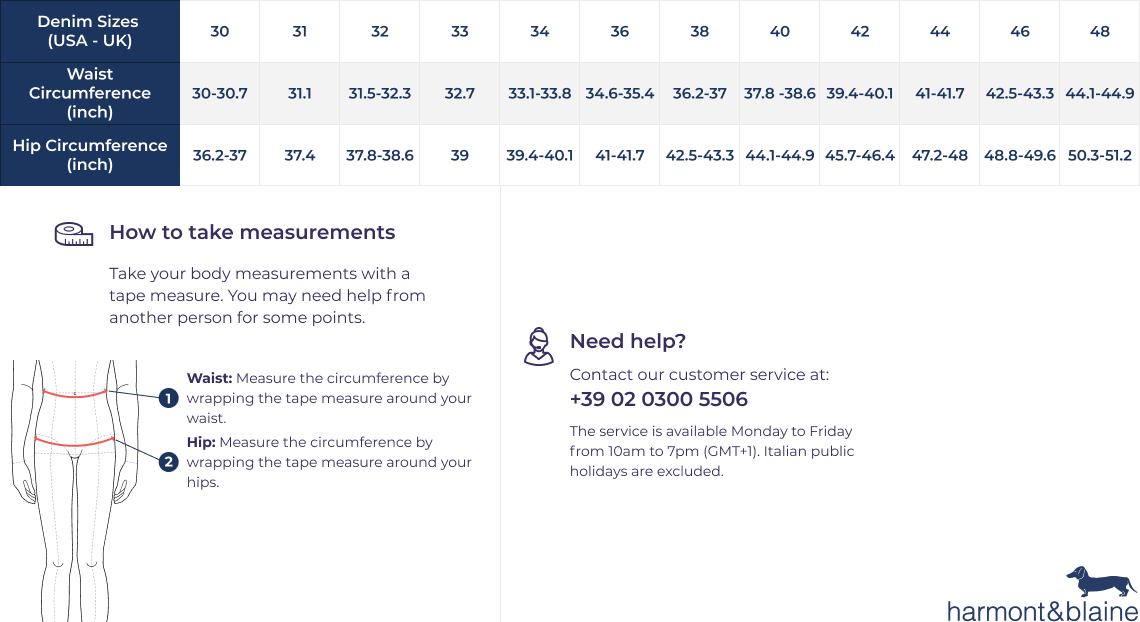Select the 33.1-33.8 waist cell
Screen dimensions: 1140x622
[x=539, y=93]
